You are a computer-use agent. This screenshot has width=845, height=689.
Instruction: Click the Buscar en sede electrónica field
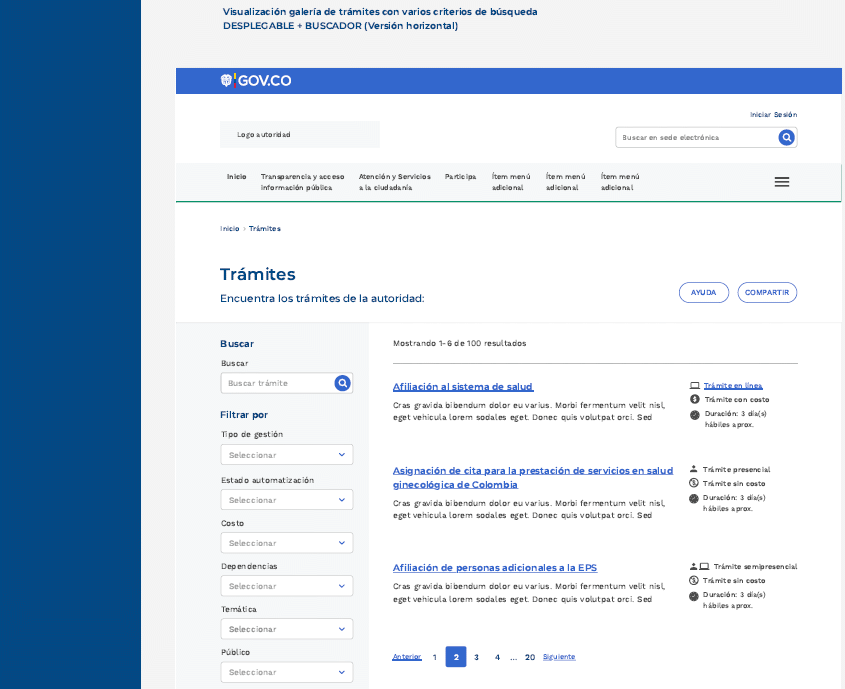point(695,137)
